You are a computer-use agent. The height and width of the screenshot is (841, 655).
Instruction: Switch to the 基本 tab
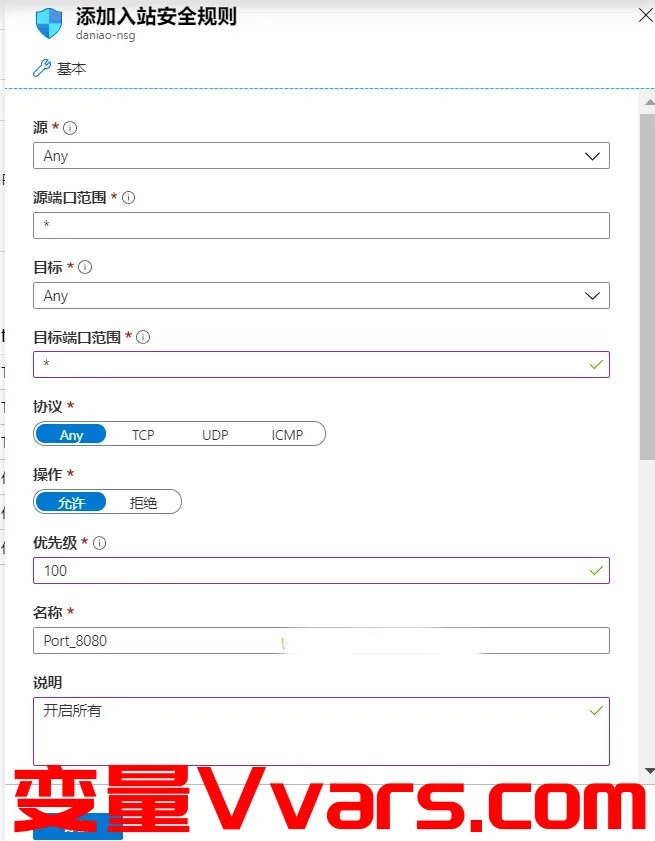(71, 69)
